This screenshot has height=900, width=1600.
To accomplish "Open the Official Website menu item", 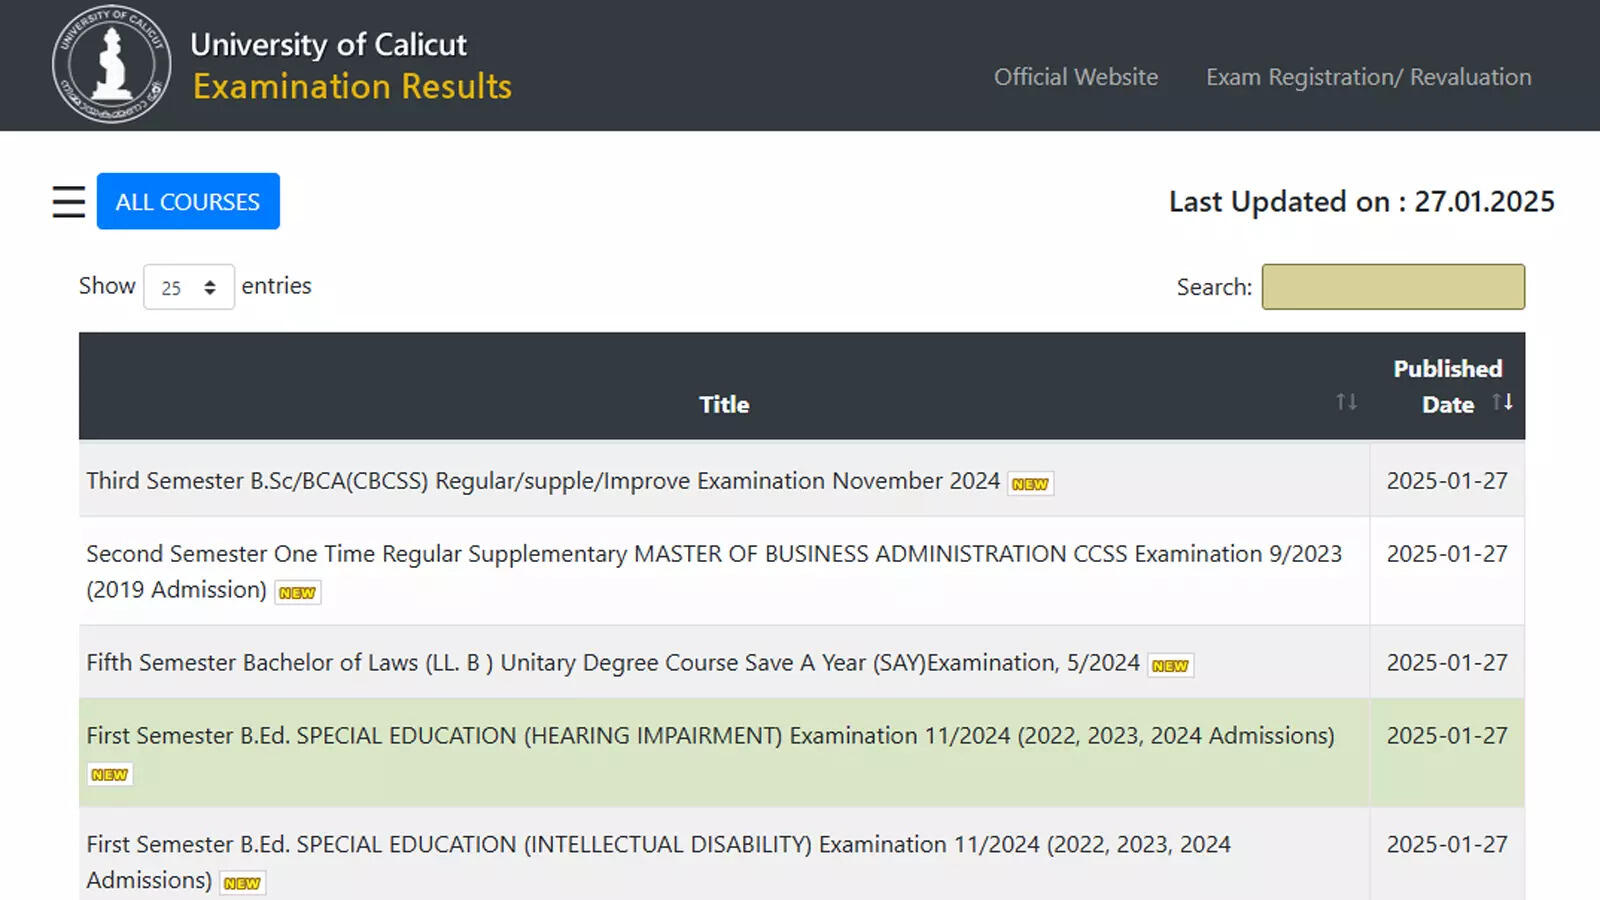I will (x=1075, y=77).
